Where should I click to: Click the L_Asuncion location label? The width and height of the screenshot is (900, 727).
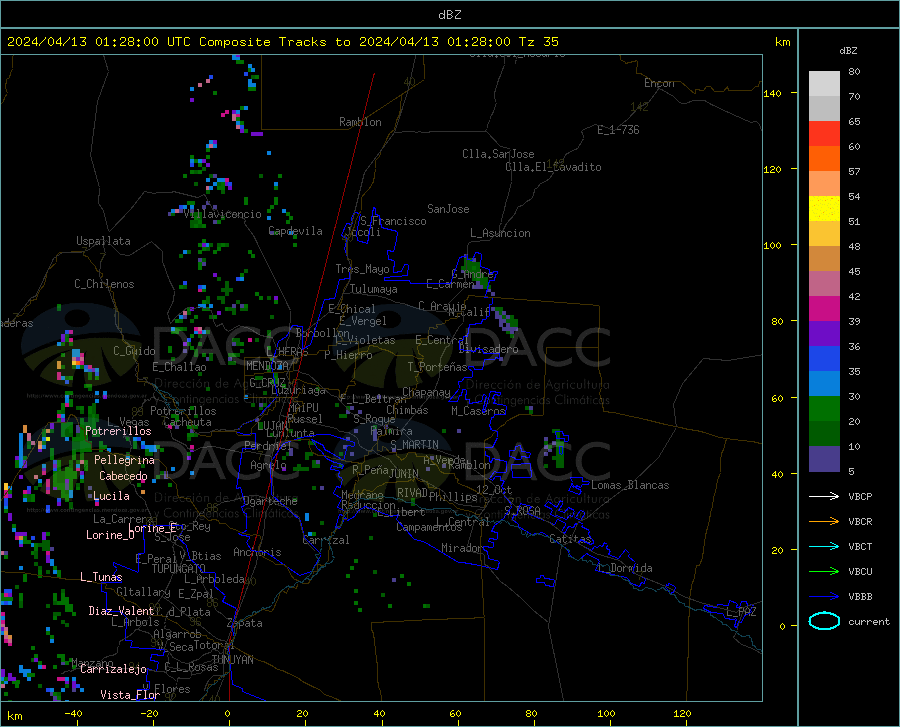point(500,233)
